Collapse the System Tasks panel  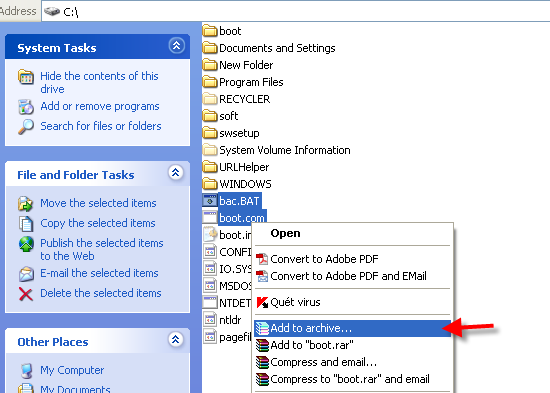176,46
